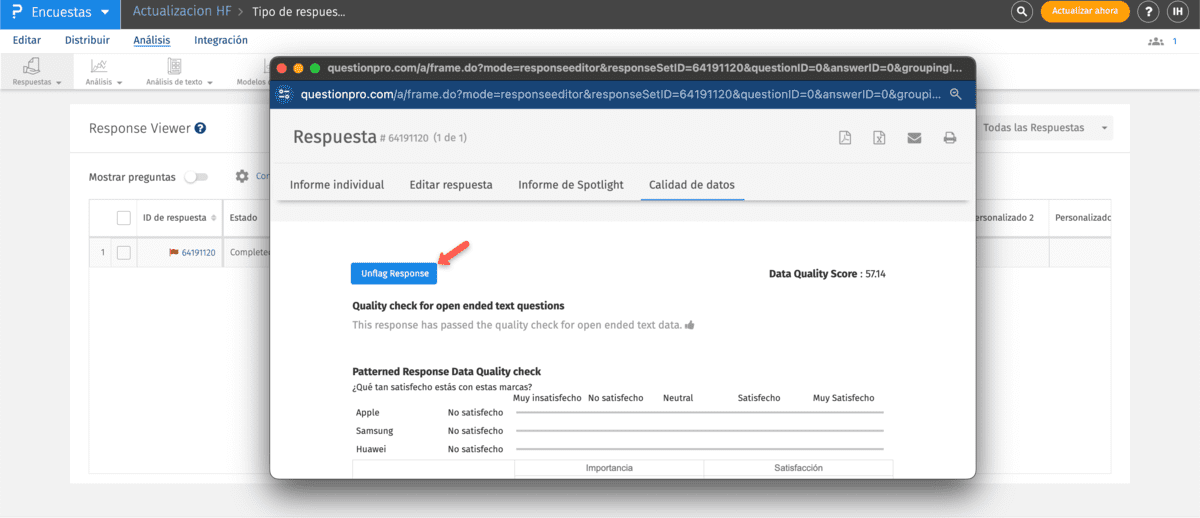Click the Patterned Response Data Quality check heading
Viewport: 1200px width, 518px height.
tap(447, 372)
